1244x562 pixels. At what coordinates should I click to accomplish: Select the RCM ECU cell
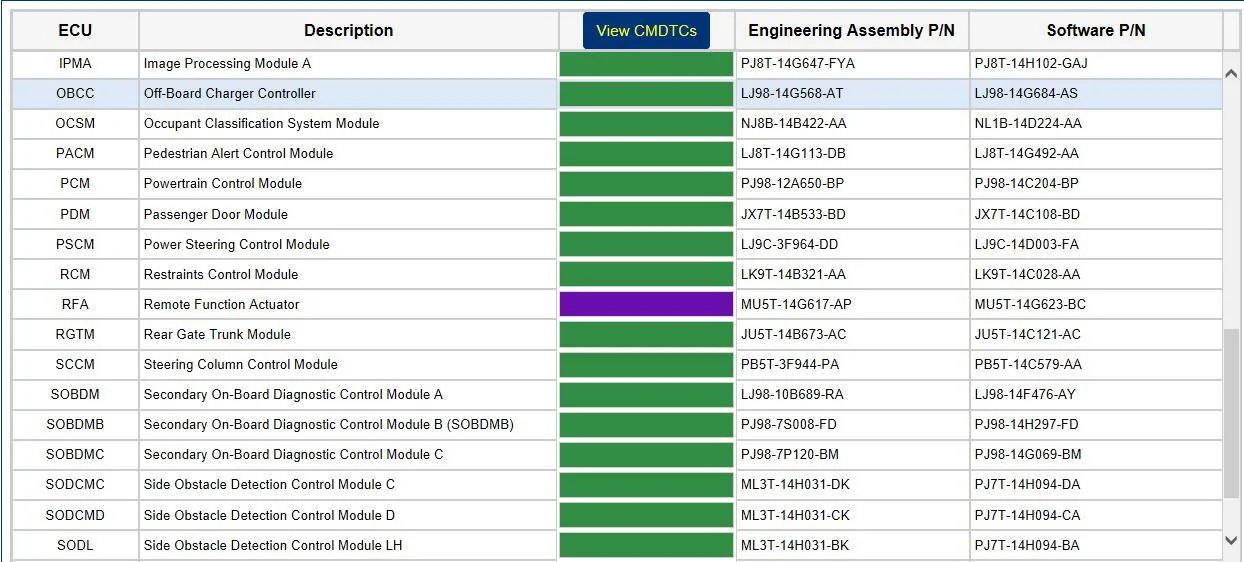click(75, 274)
